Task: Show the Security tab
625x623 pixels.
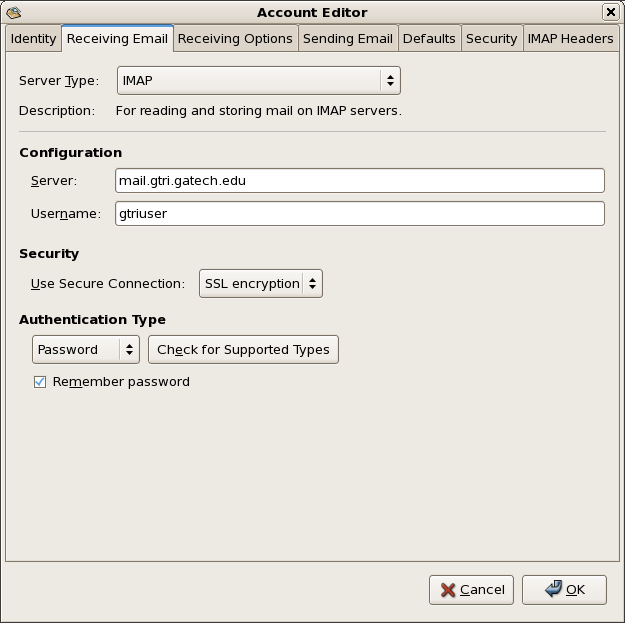Action: [491, 39]
